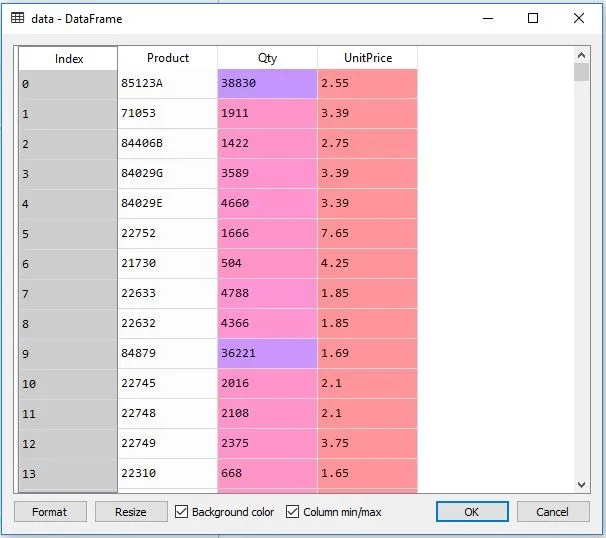Select product cell 71053

pyautogui.click(x=168, y=114)
